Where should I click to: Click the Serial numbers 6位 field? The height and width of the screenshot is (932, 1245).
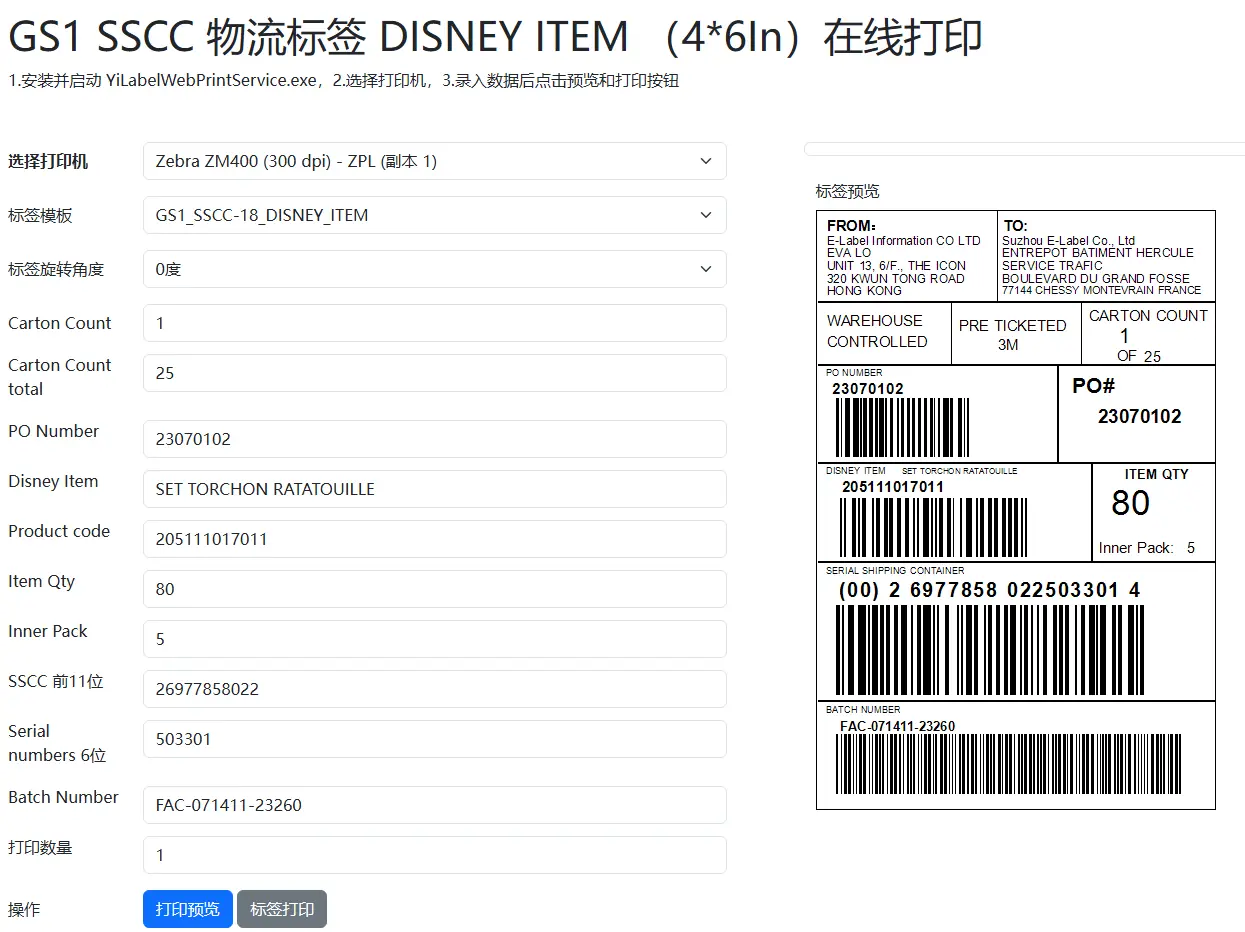tap(434, 739)
